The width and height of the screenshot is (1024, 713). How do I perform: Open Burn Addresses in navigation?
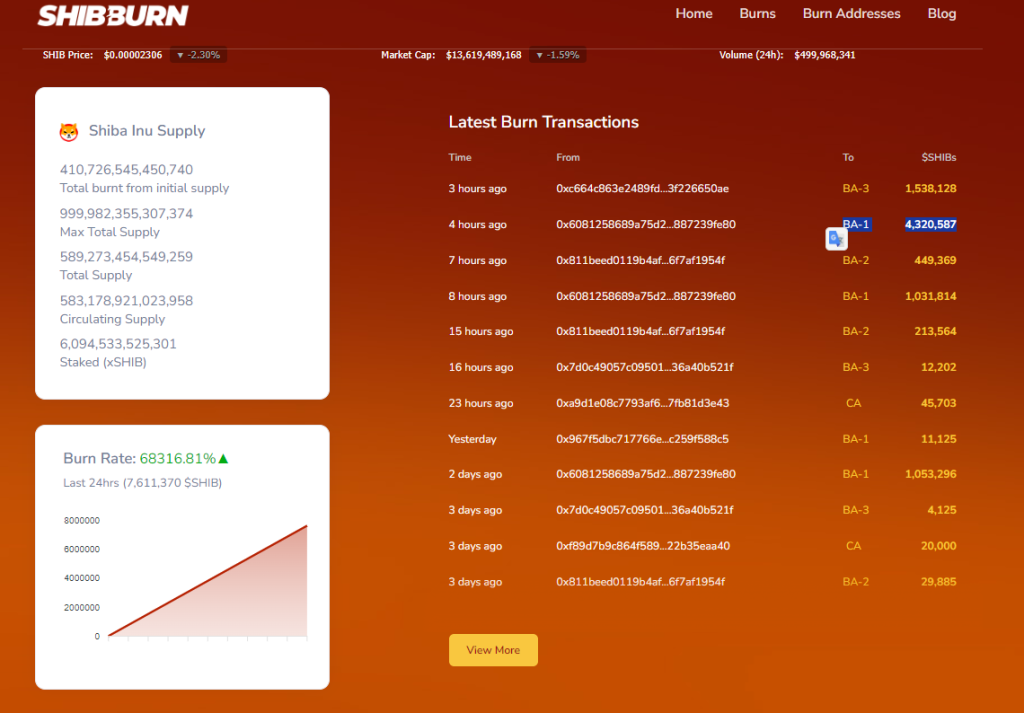click(x=851, y=14)
